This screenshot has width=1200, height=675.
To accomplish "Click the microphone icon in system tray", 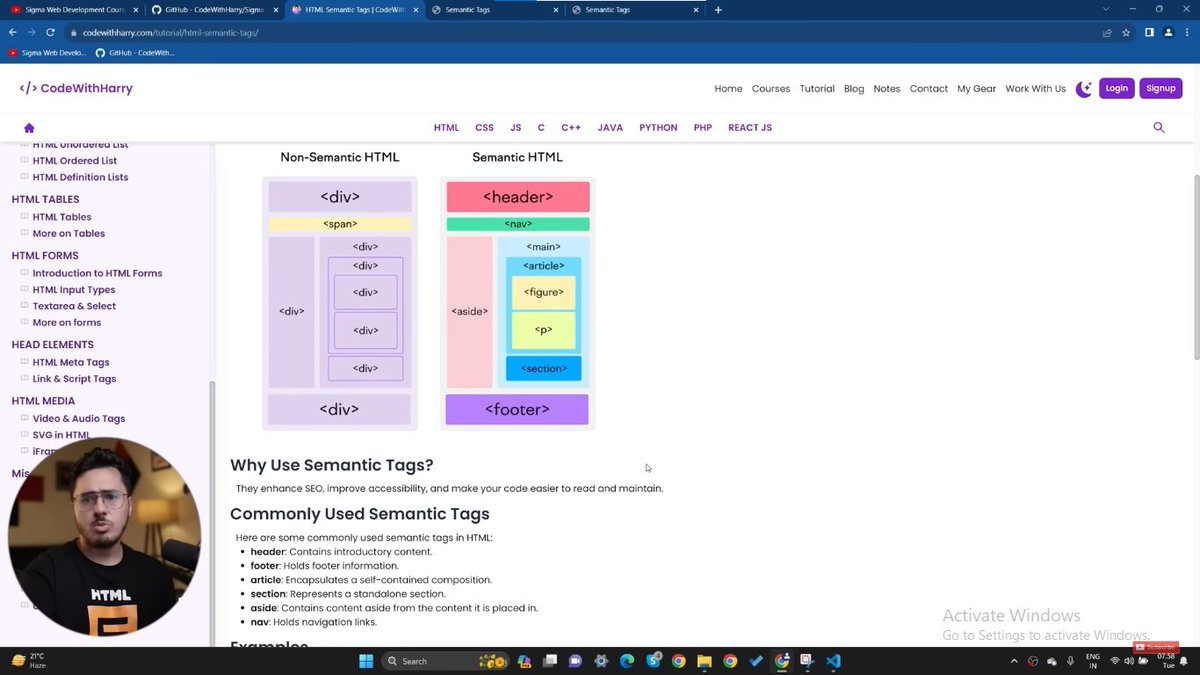I will (x=1070, y=661).
